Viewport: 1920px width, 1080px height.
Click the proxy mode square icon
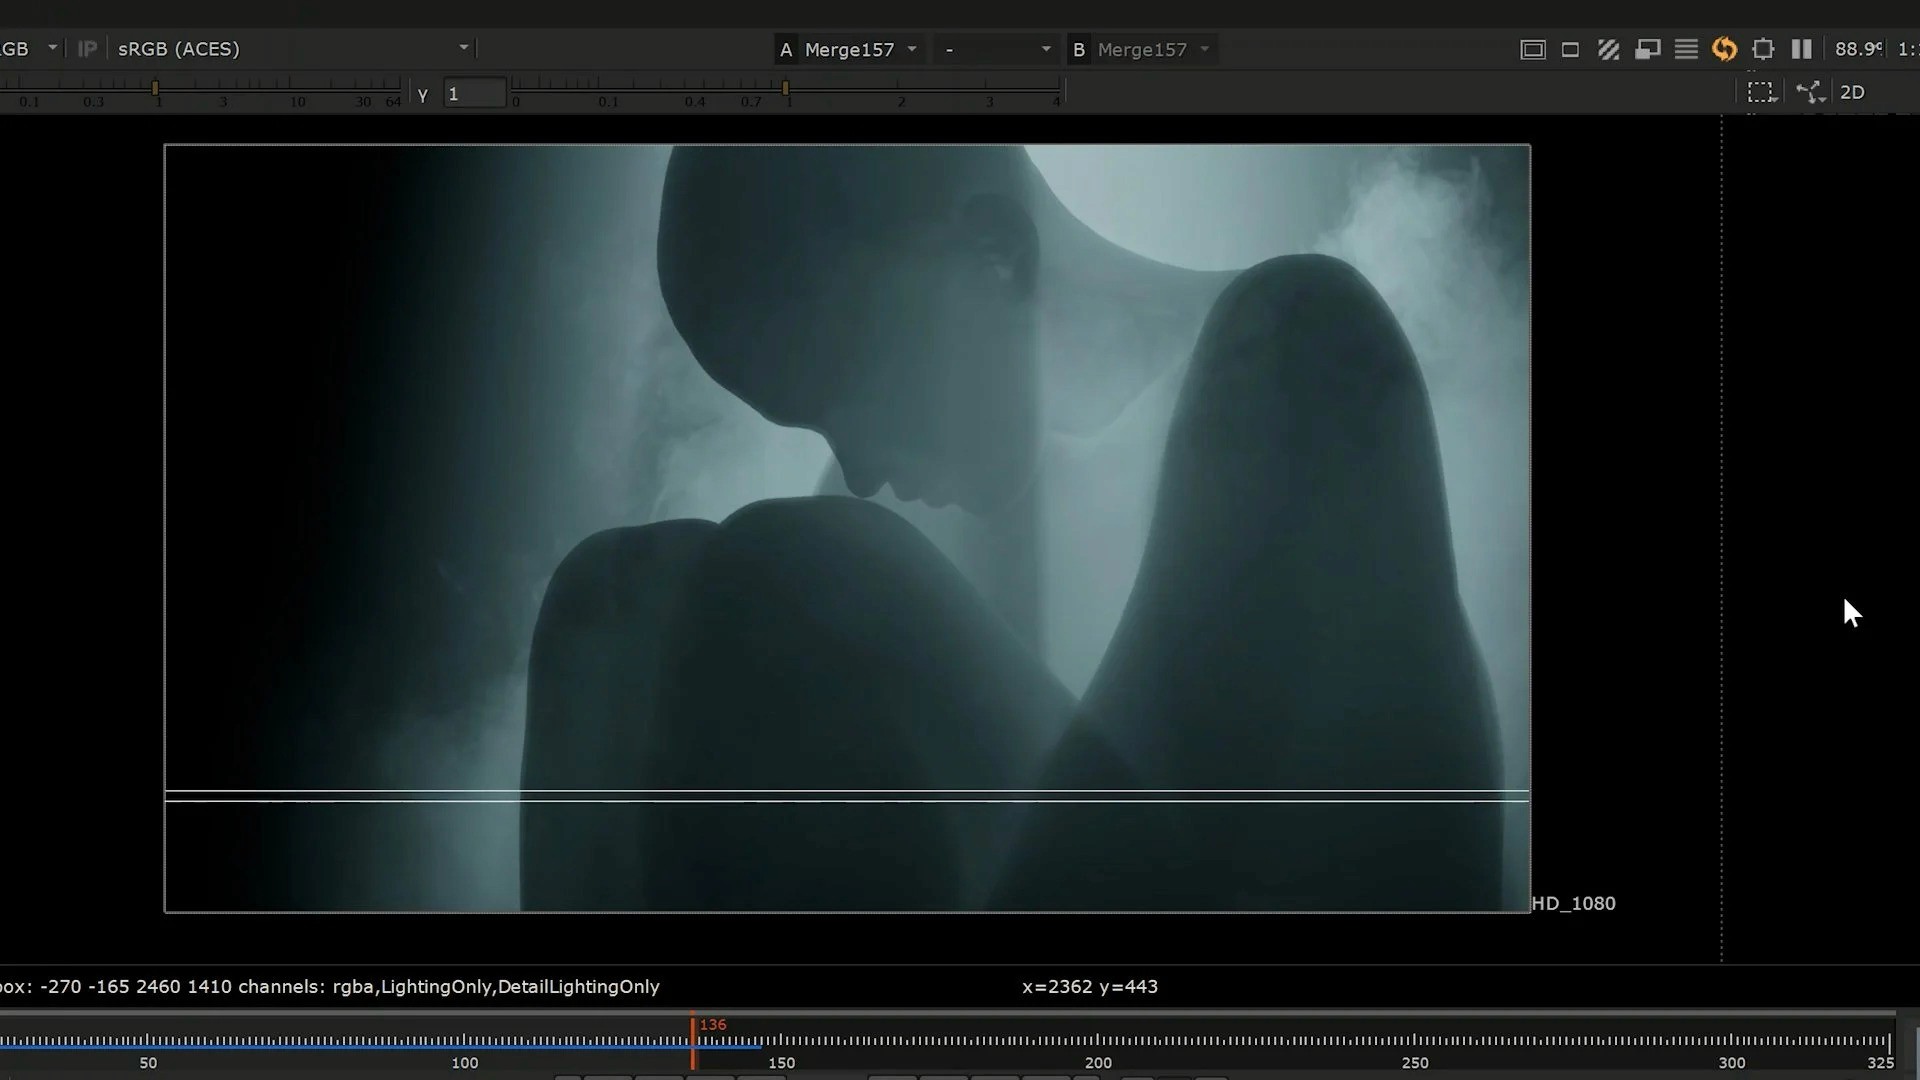(x=1570, y=49)
